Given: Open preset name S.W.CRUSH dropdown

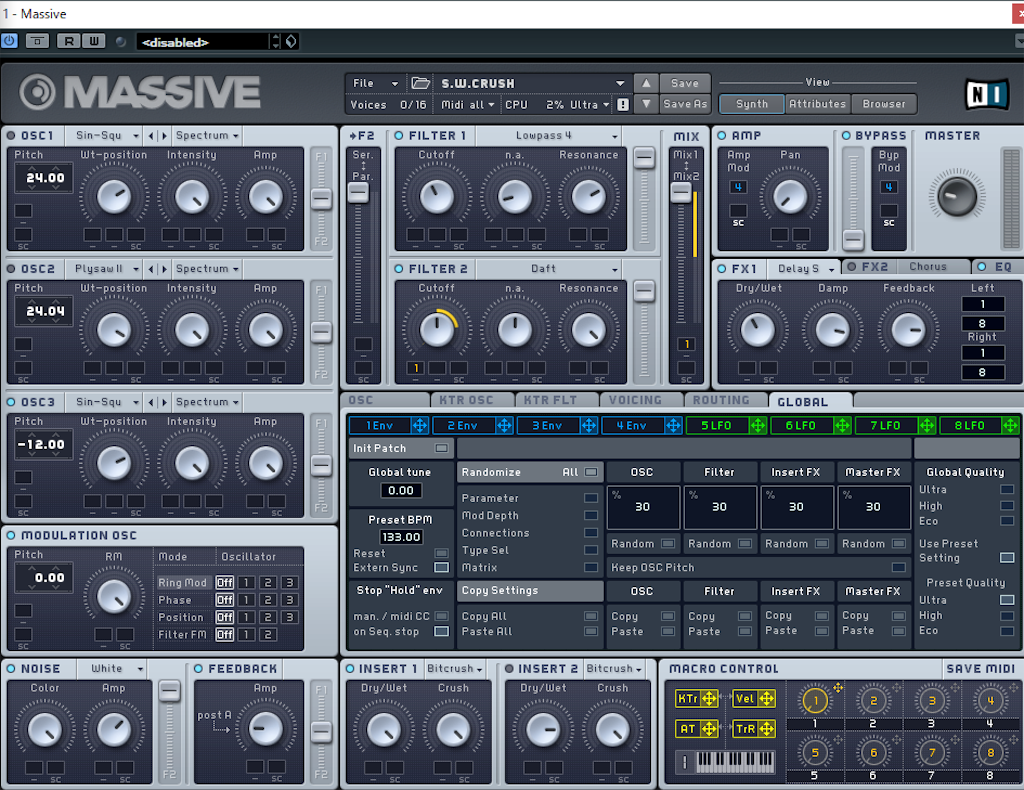Looking at the screenshot, I should pos(532,83).
